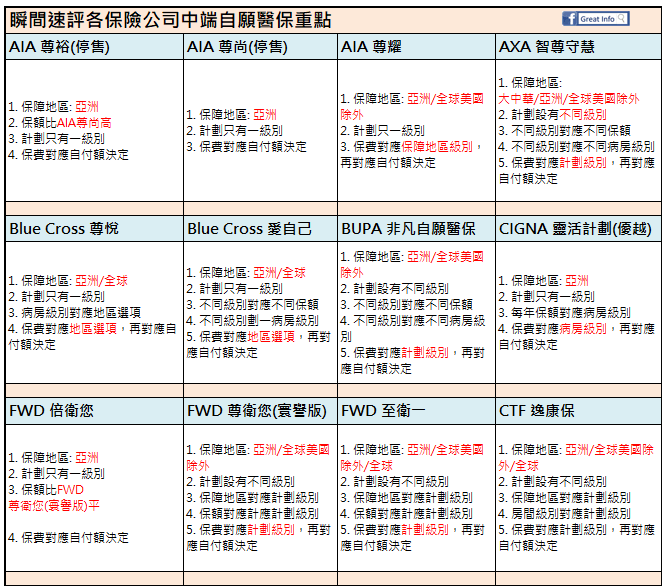This screenshot has height=586, width=664.
Task: Select the FWD 尊衛您(寰譽版) header cell
Action: coord(260,411)
